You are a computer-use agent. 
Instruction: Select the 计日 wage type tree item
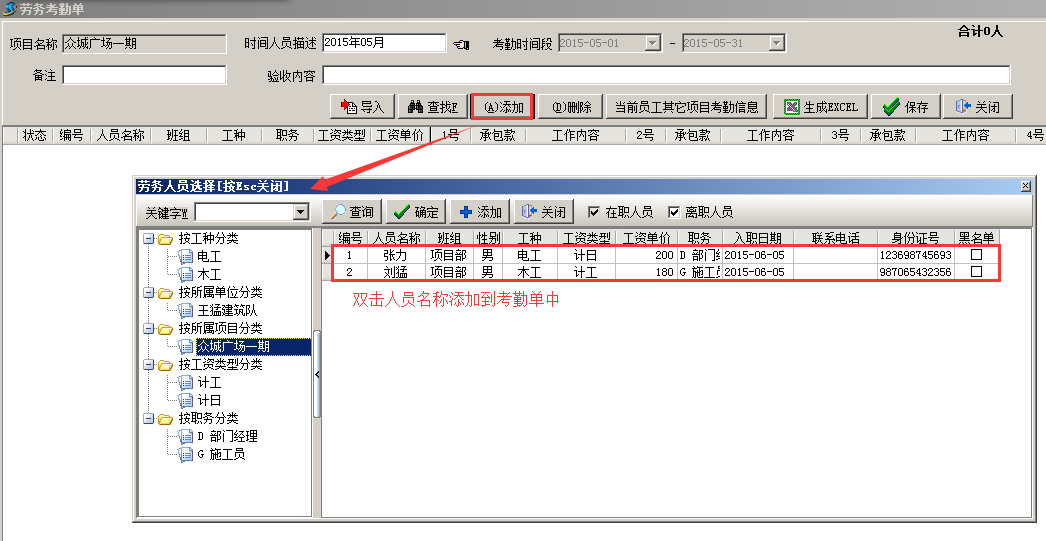[209, 400]
